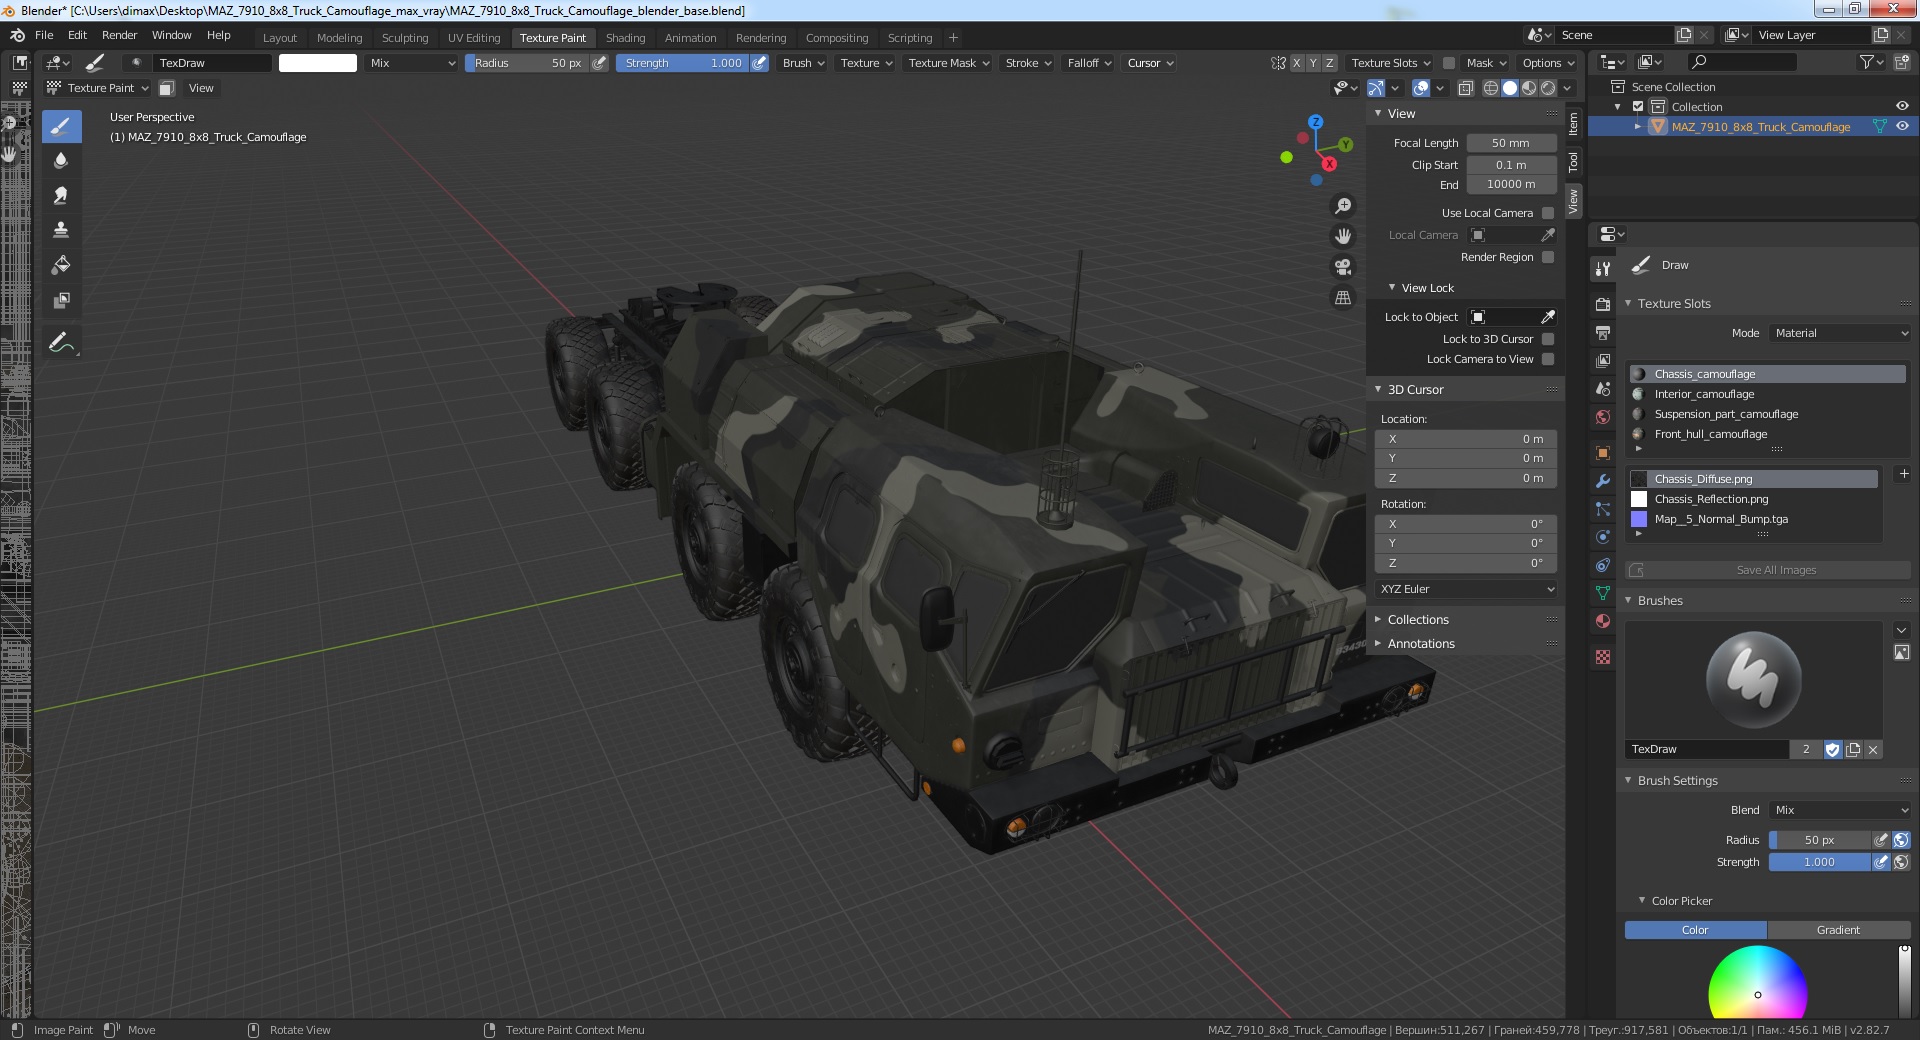
Task: Duplicate the TexDraw brush
Action: [1853, 749]
